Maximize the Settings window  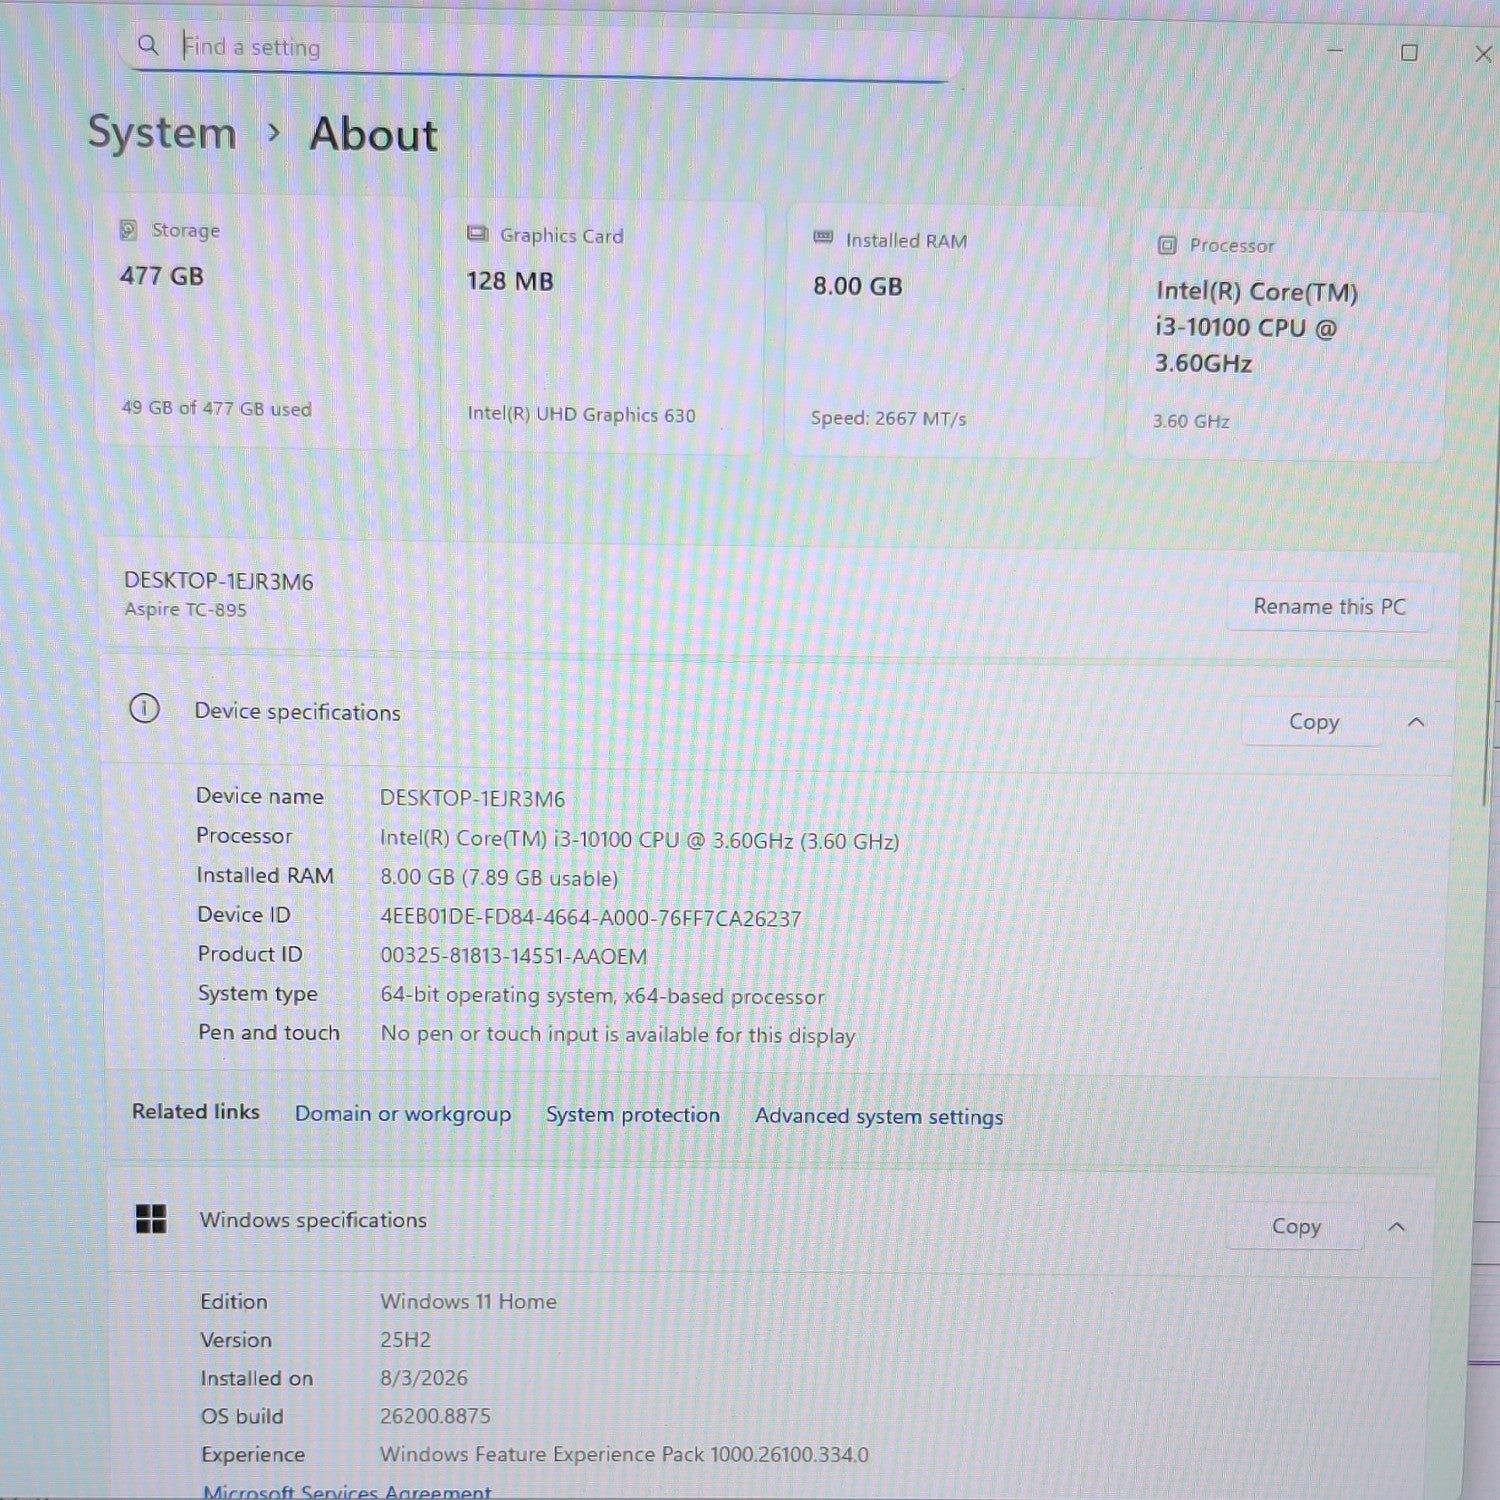pyautogui.click(x=1409, y=53)
